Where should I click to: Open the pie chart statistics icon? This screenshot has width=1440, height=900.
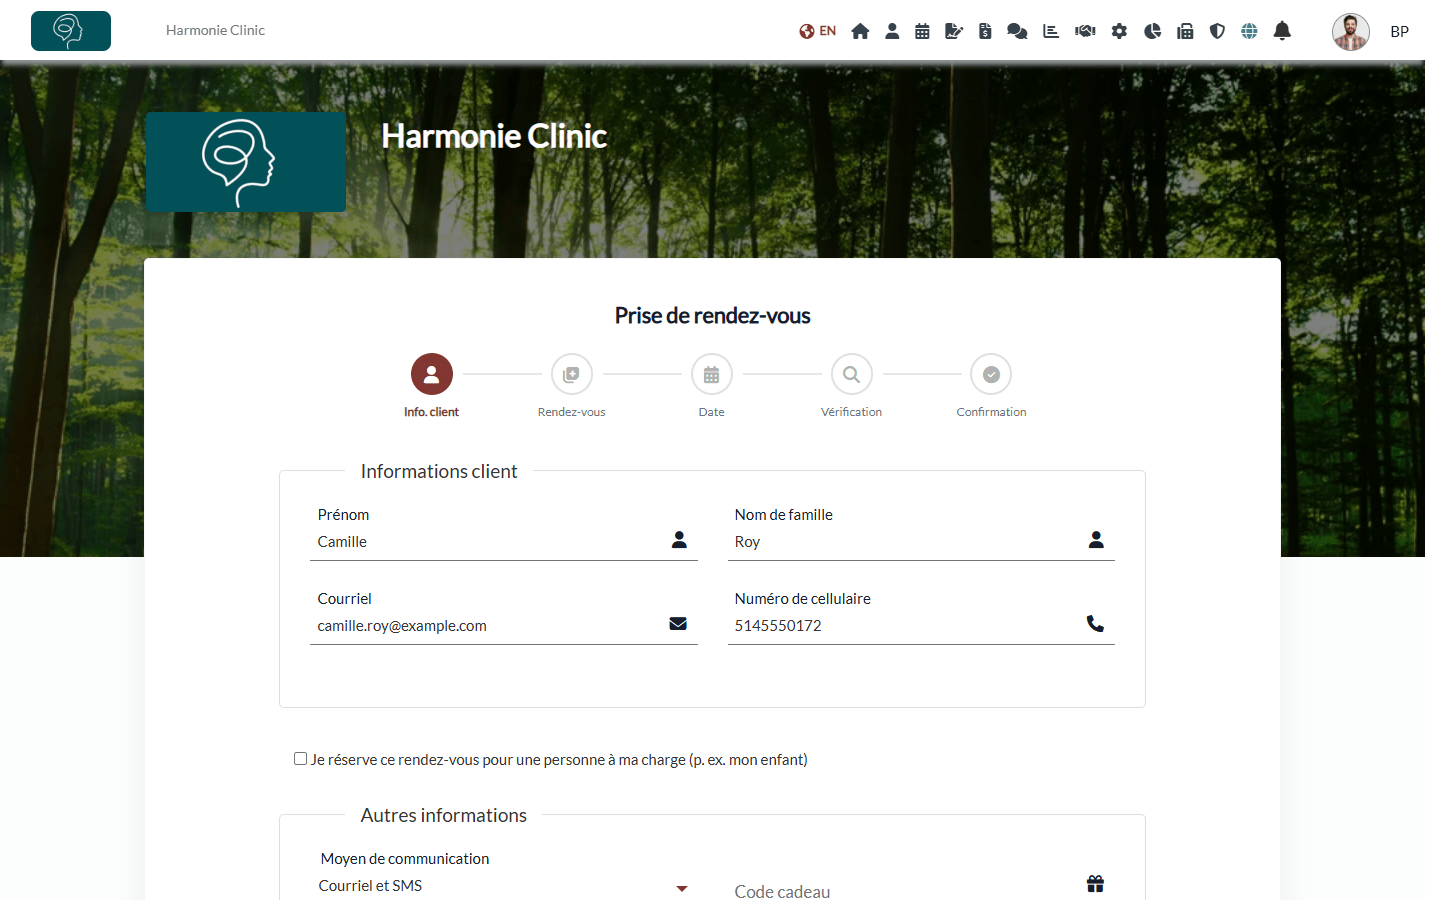click(1152, 31)
